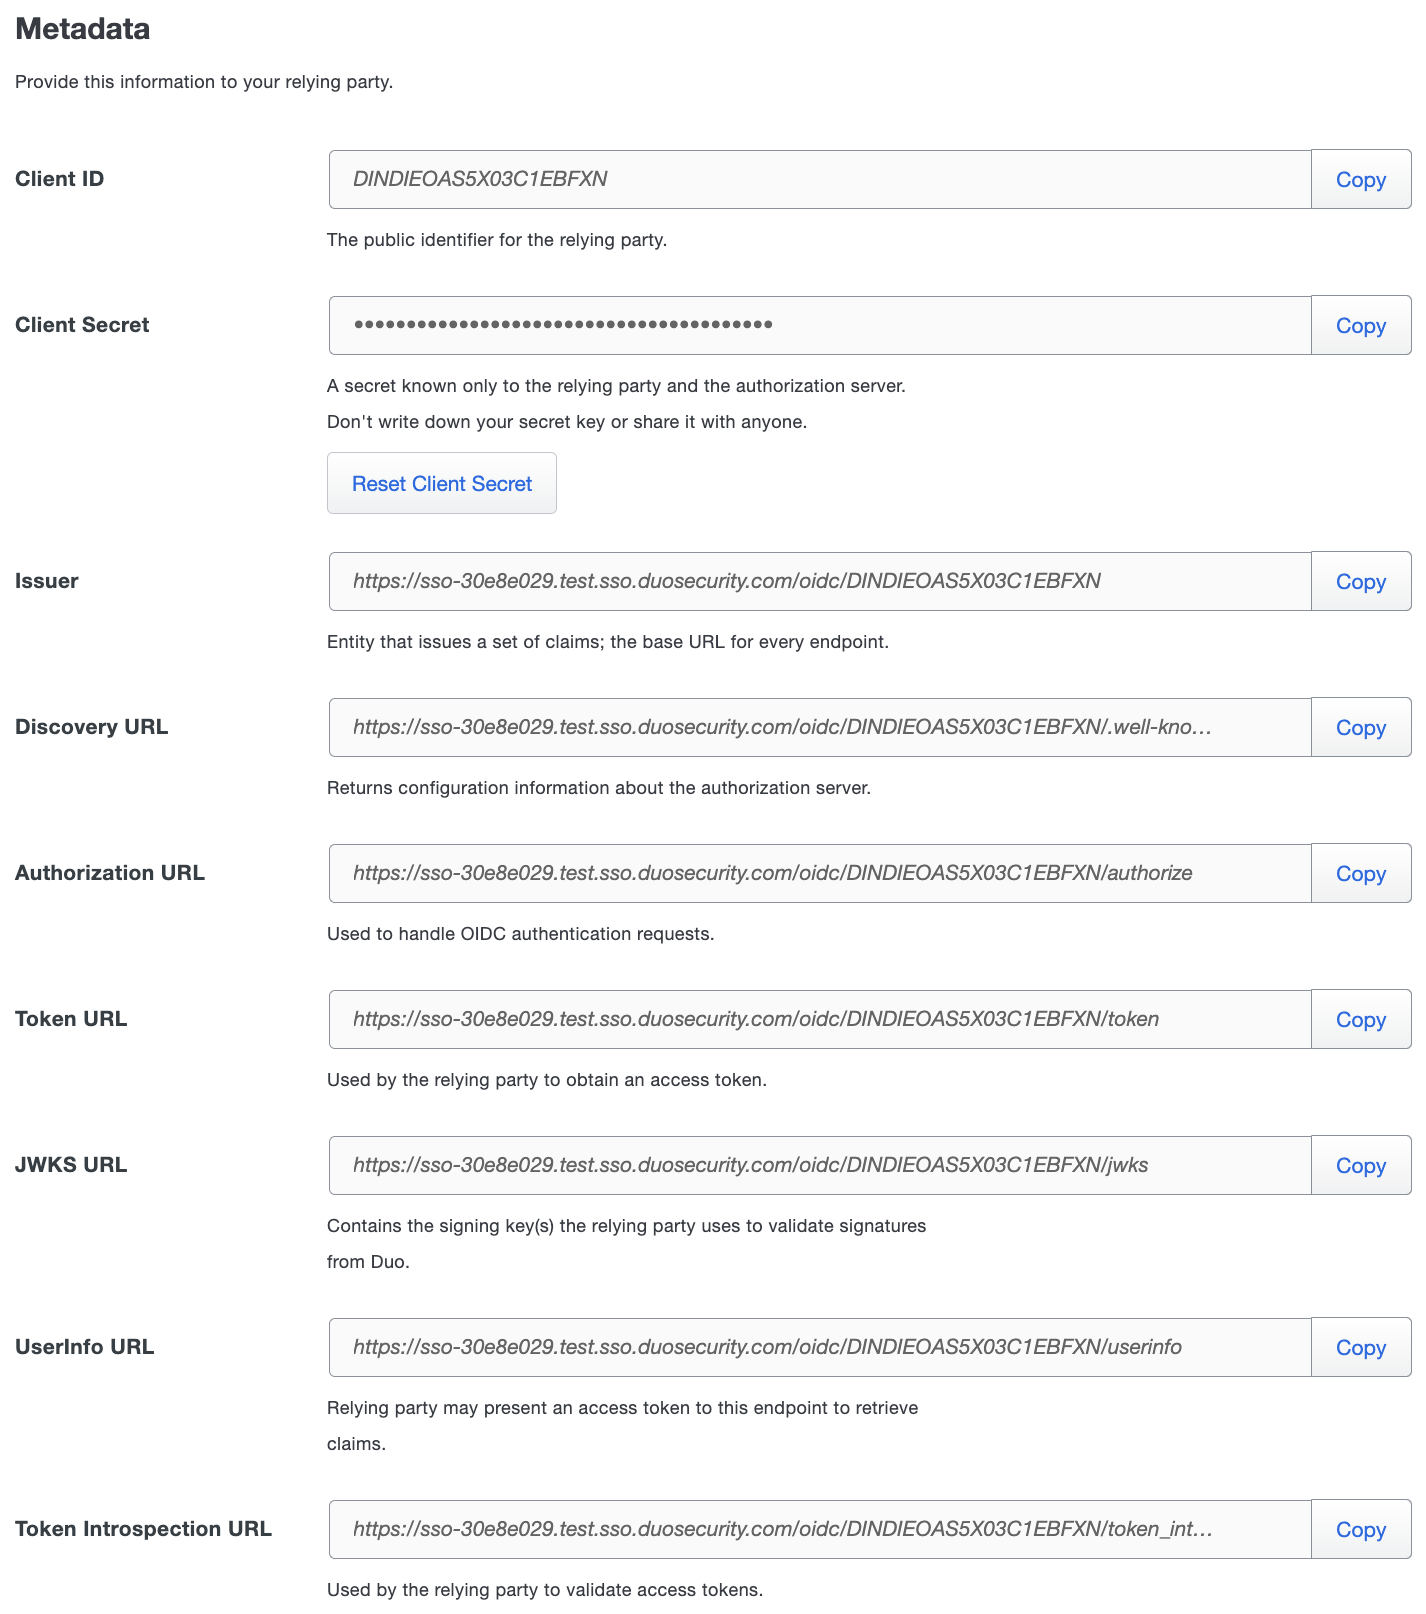Copy the Issuer URL
This screenshot has width=1426, height=1614.
pyautogui.click(x=1360, y=582)
